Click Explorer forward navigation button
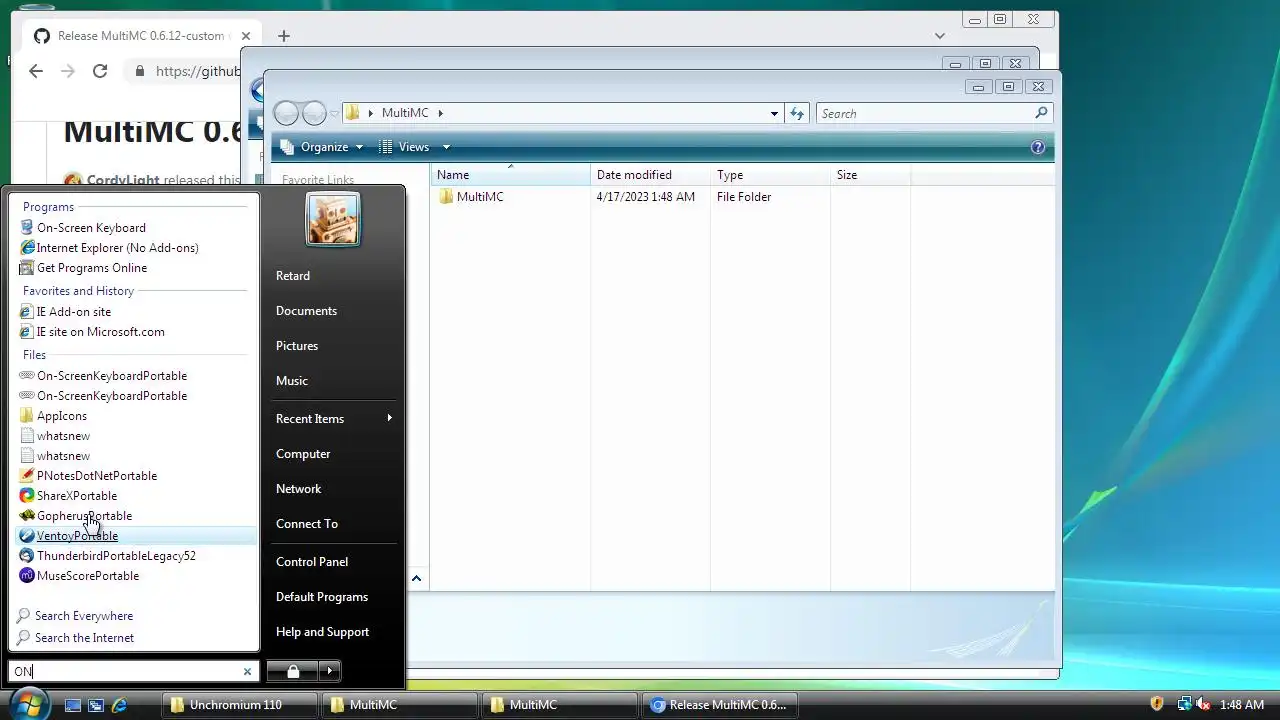This screenshot has height=720, width=1280. [x=314, y=113]
